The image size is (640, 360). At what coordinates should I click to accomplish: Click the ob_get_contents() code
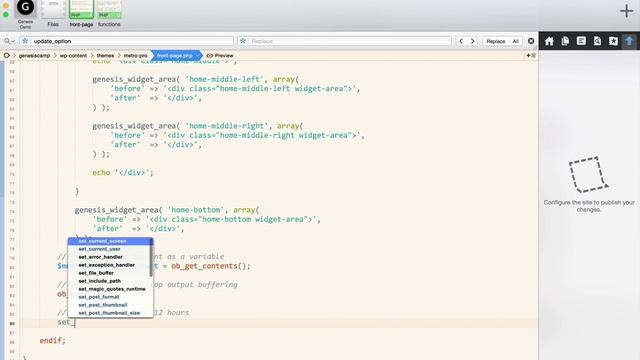pyautogui.click(x=211, y=266)
